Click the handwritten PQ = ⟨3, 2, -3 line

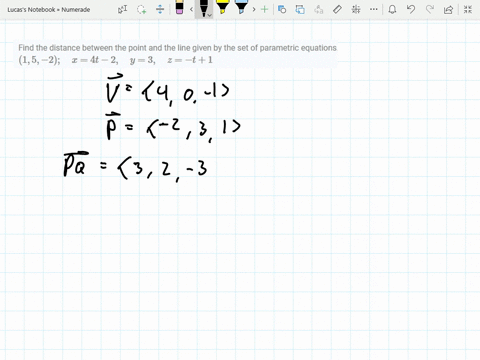[135, 166]
